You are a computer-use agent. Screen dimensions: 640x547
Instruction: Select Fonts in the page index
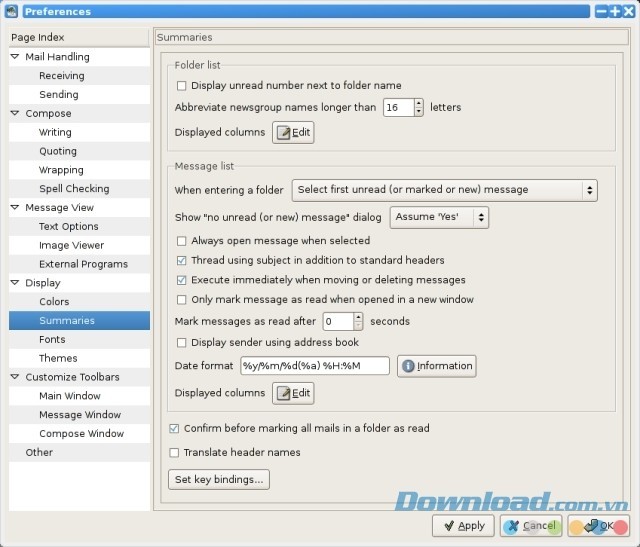coord(52,340)
